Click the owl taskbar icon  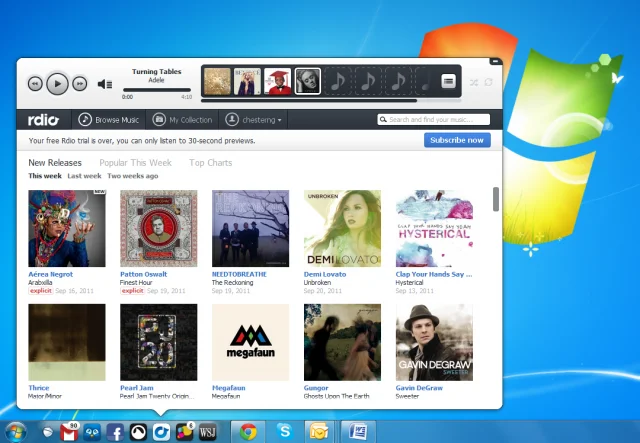pos(92,432)
